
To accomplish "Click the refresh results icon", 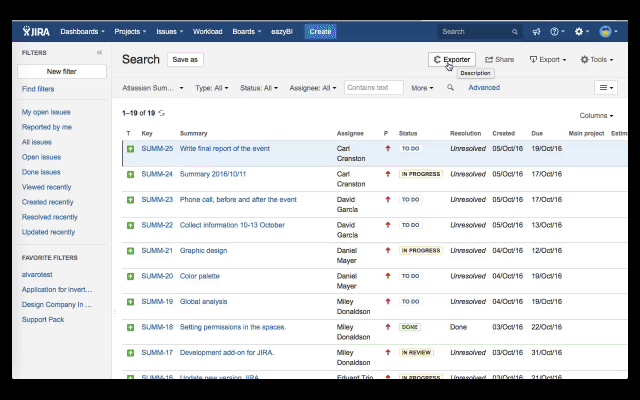I will coord(162,114).
